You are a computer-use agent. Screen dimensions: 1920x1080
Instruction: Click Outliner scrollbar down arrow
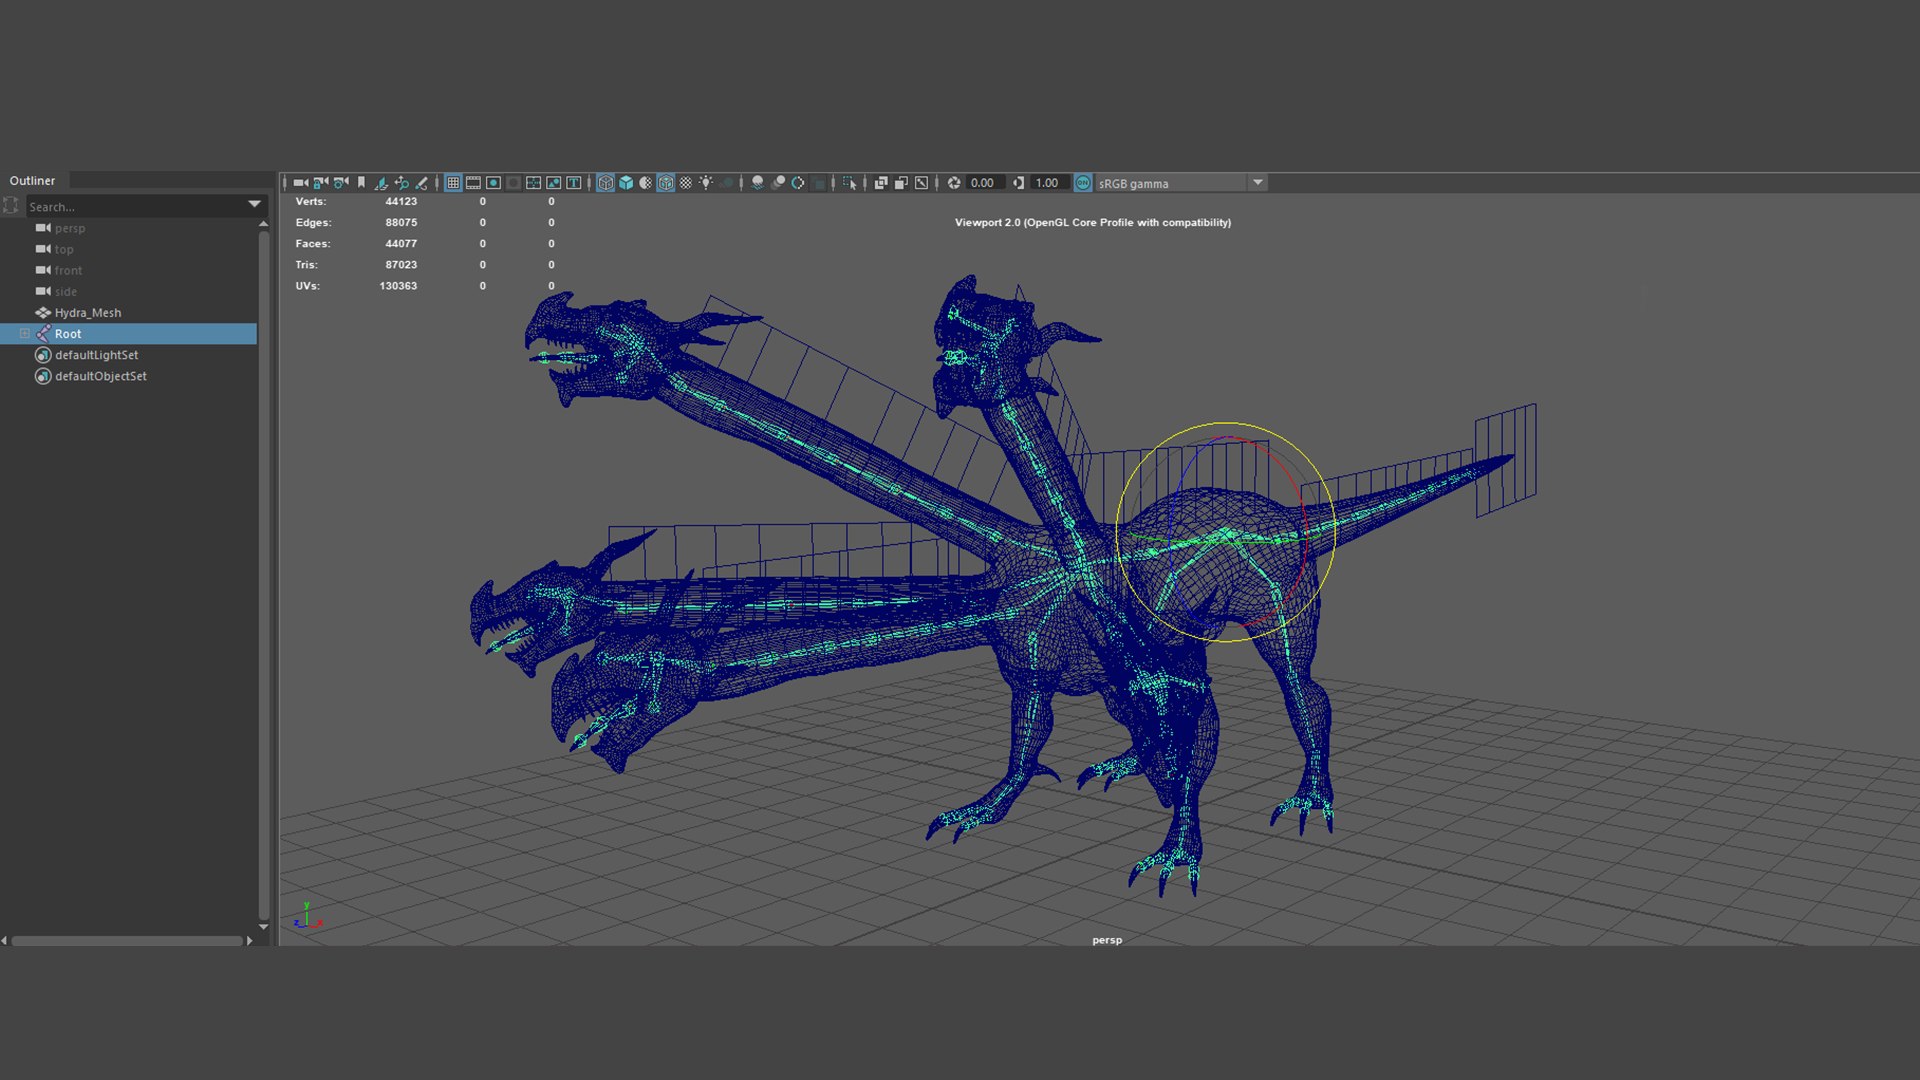pyautogui.click(x=263, y=927)
